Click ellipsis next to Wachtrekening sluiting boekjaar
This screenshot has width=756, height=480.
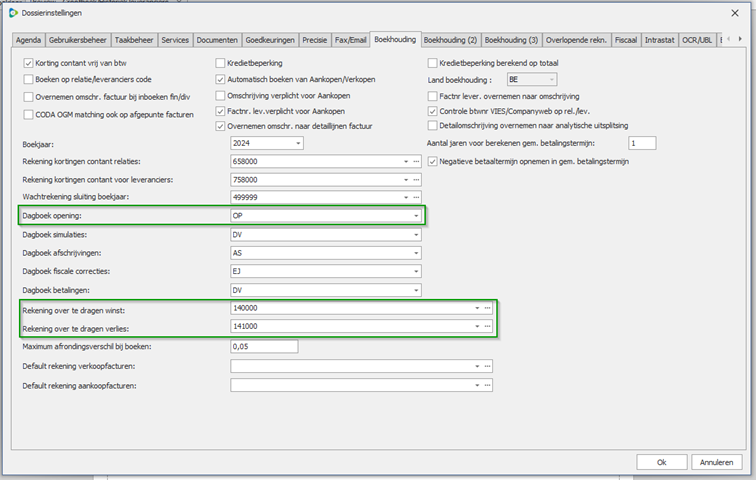[416, 197]
